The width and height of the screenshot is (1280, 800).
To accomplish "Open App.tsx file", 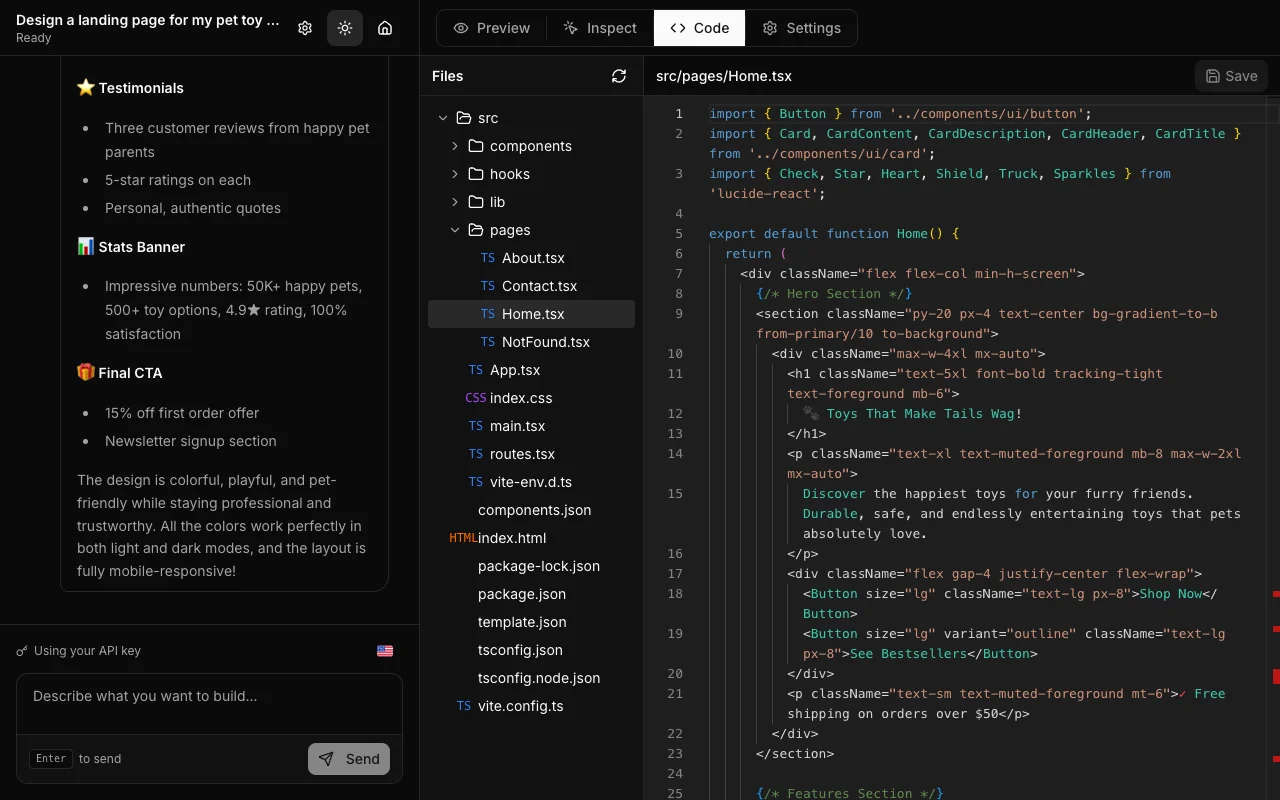I will 531,370.
